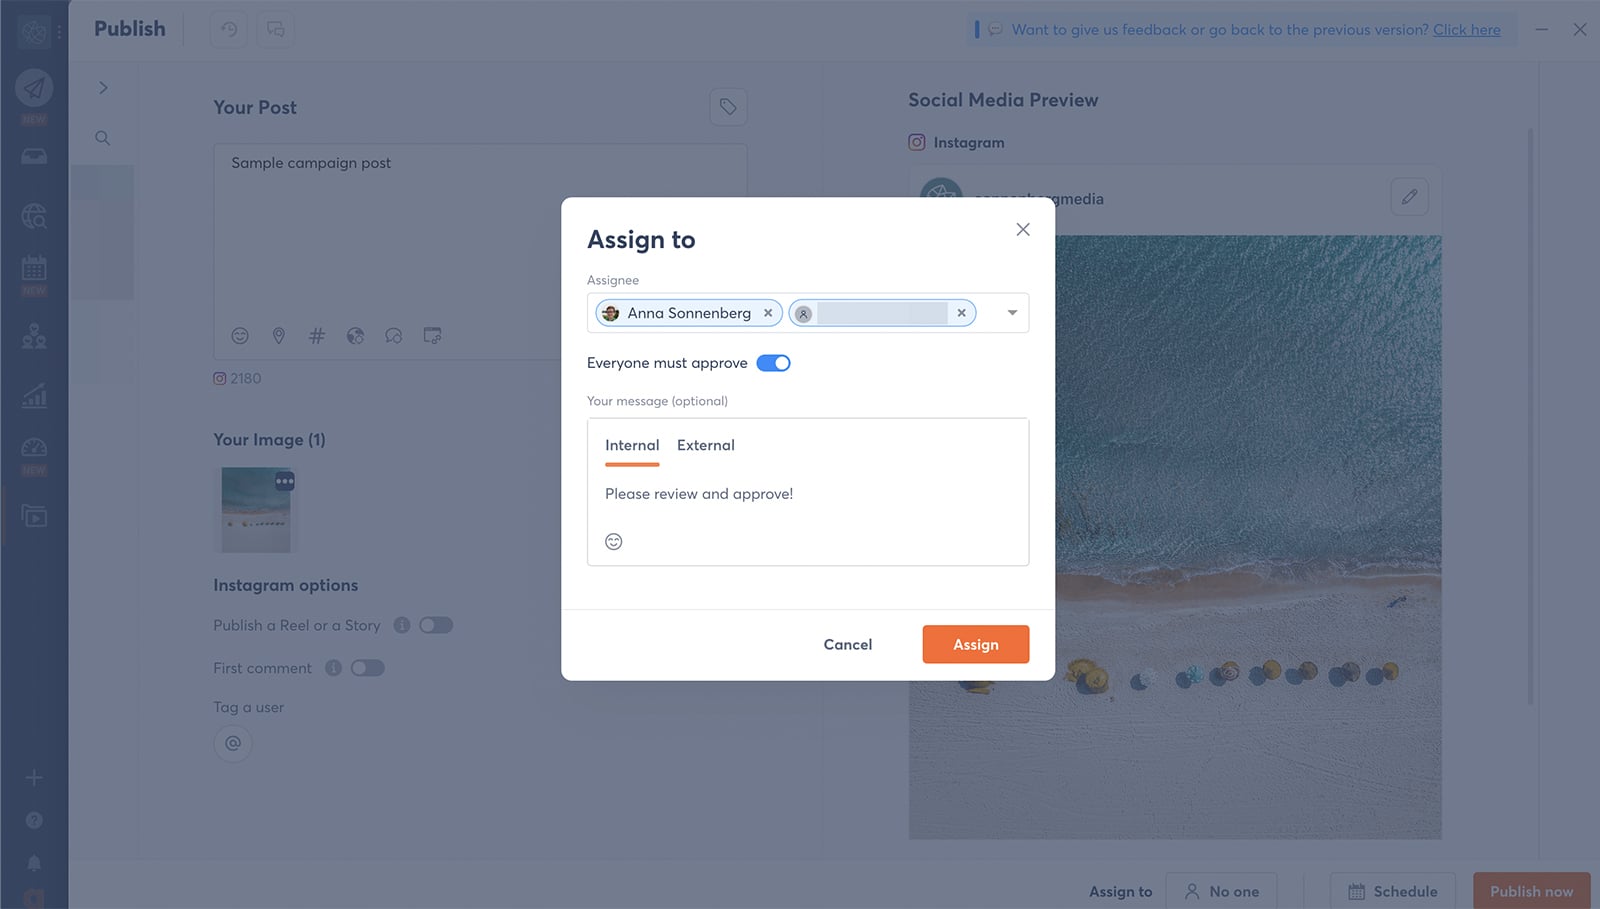Click the Publish now button
Screen dimensions: 1600x909
pos(1531,891)
